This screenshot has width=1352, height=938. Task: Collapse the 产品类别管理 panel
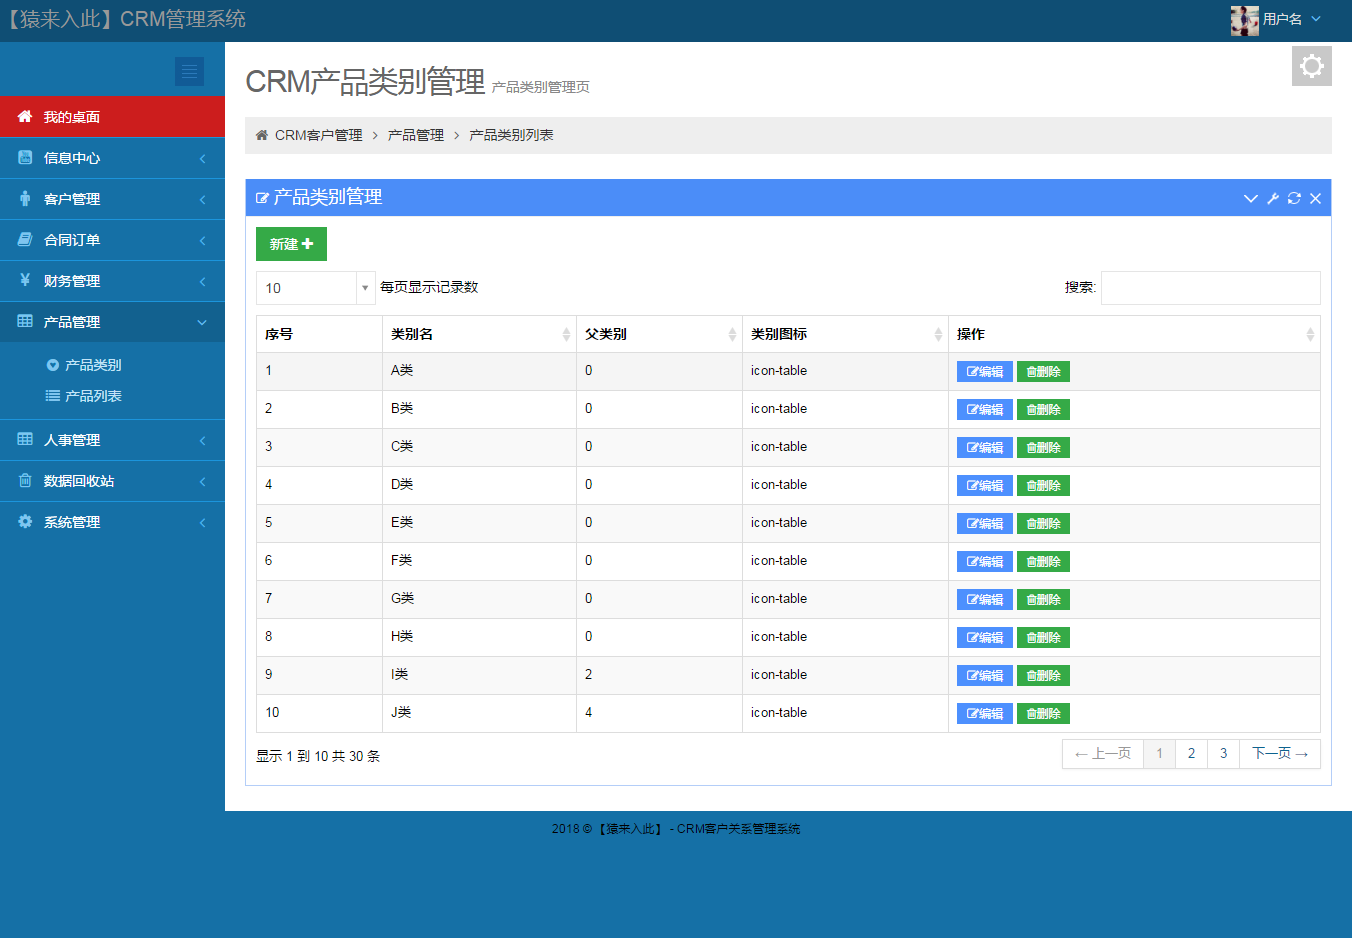pyautogui.click(x=1250, y=198)
